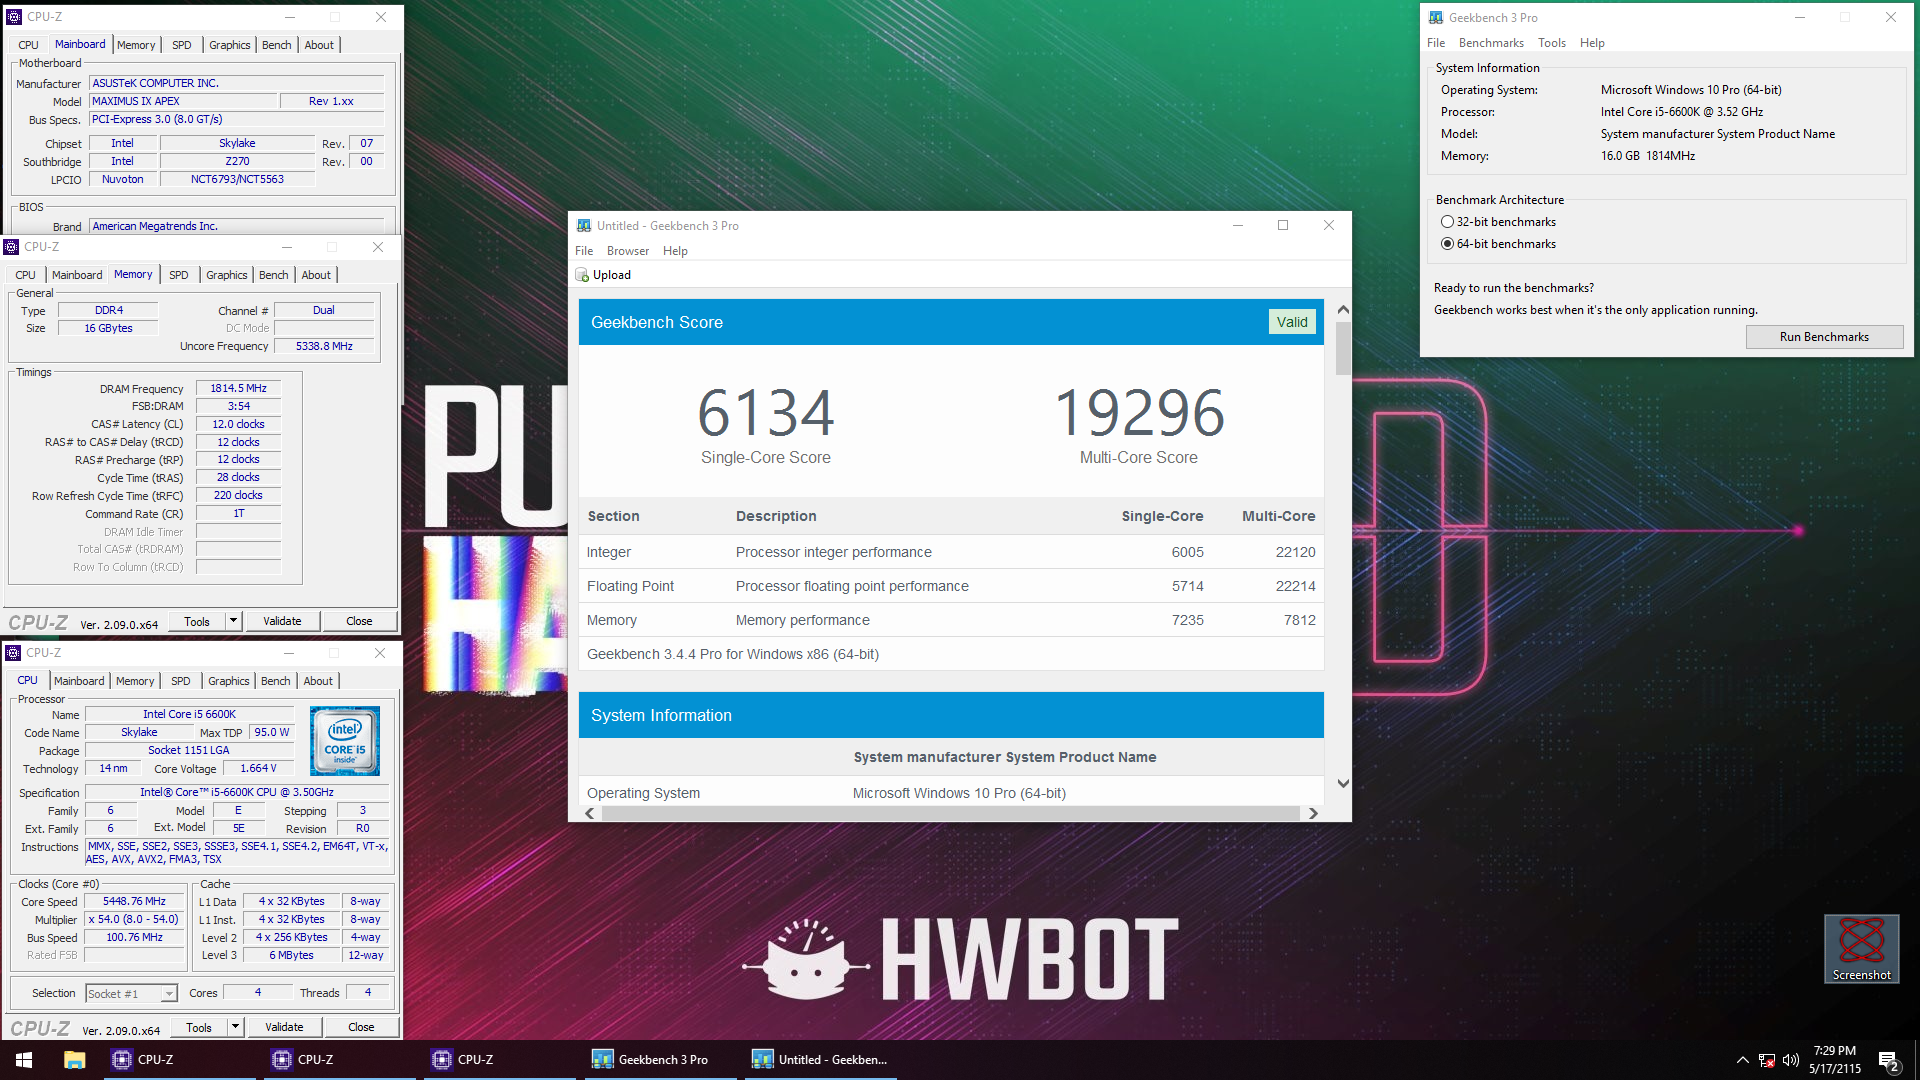Open Tools menu in Geekbench 3 Pro

[x=1552, y=43]
